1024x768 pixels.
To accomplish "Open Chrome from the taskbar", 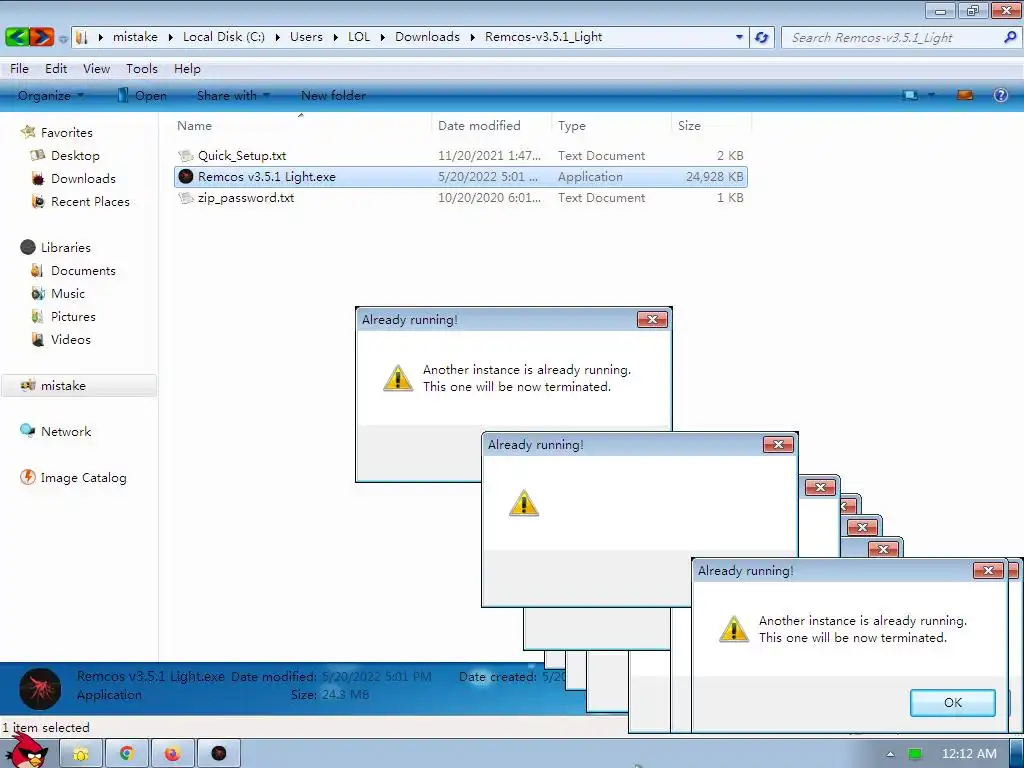I will coord(127,754).
